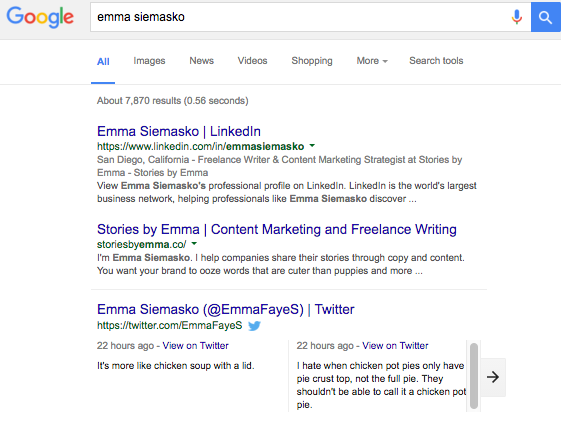Viewport: 561px width, 423px height.
Task: Click the blue search magnifier button
Action: click(x=546, y=17)
